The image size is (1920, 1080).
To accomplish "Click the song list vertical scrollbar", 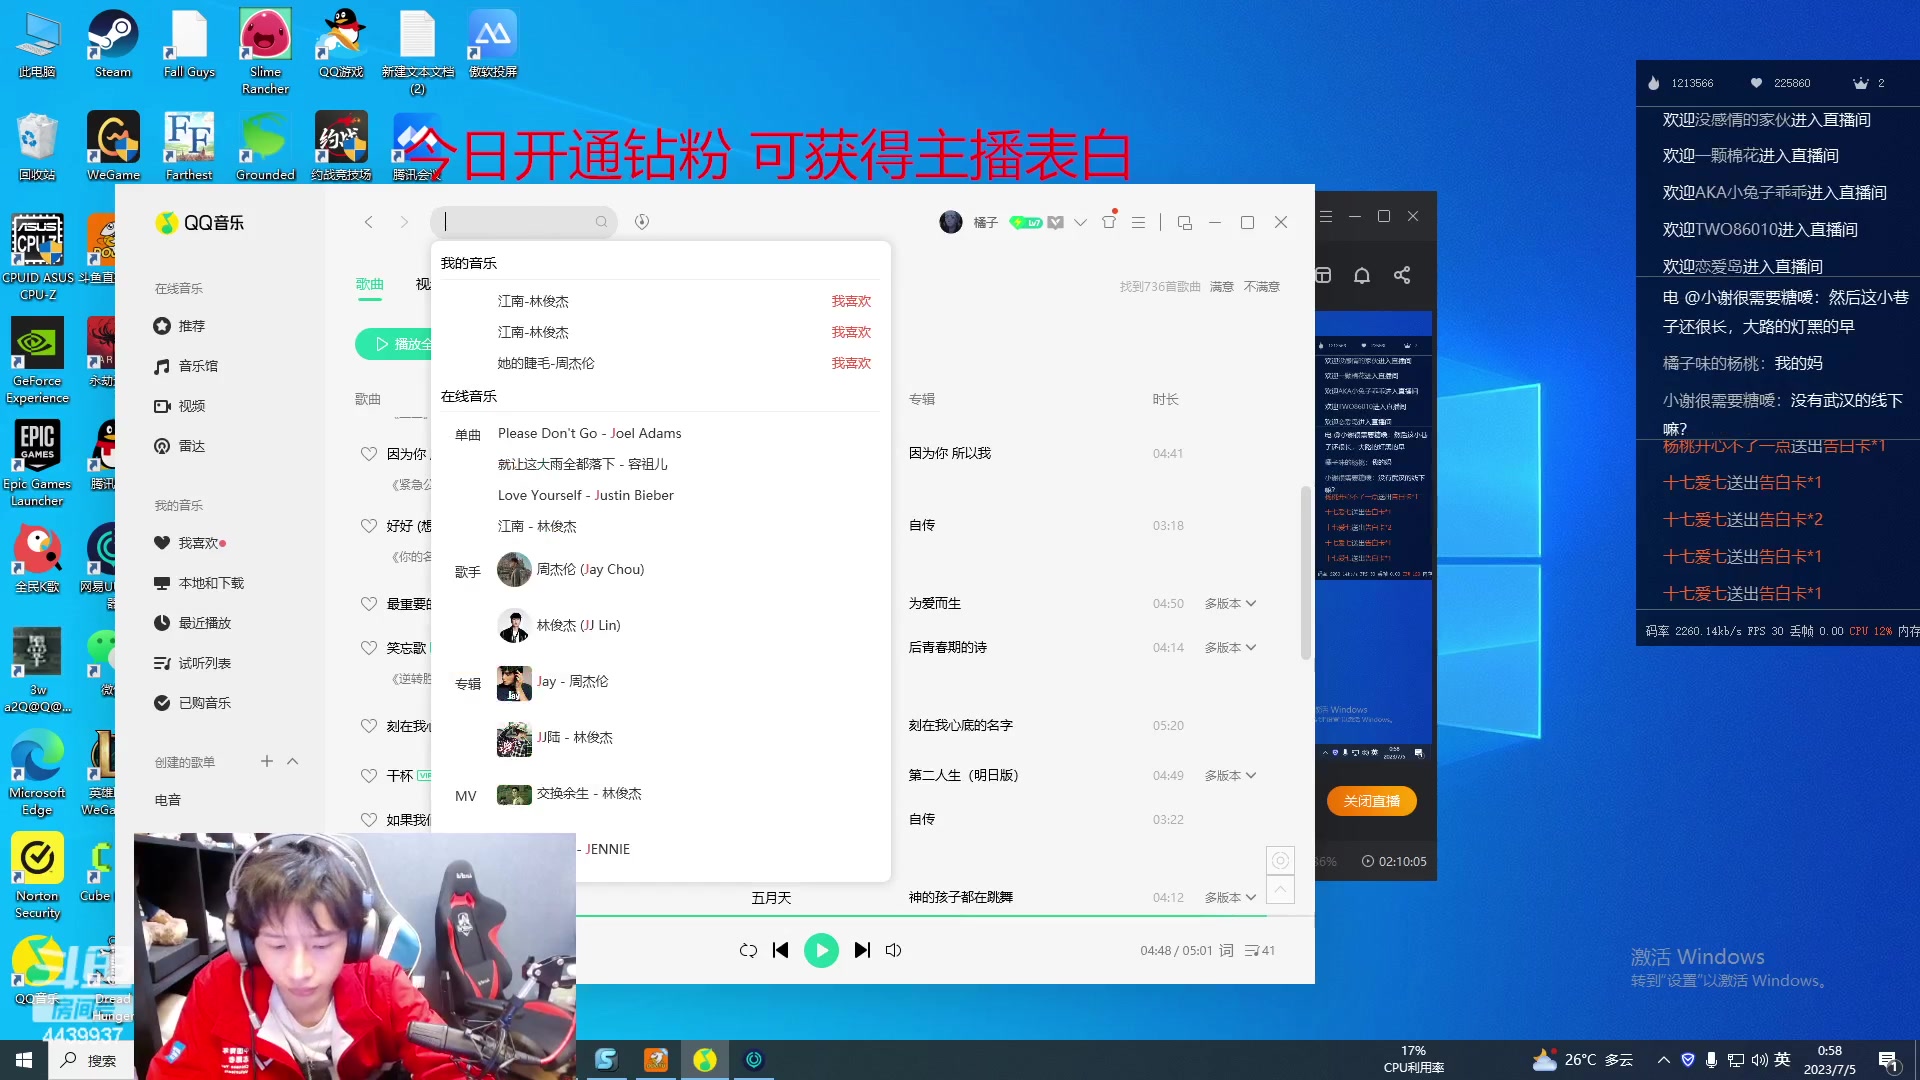I will [x=1305, y=573].
